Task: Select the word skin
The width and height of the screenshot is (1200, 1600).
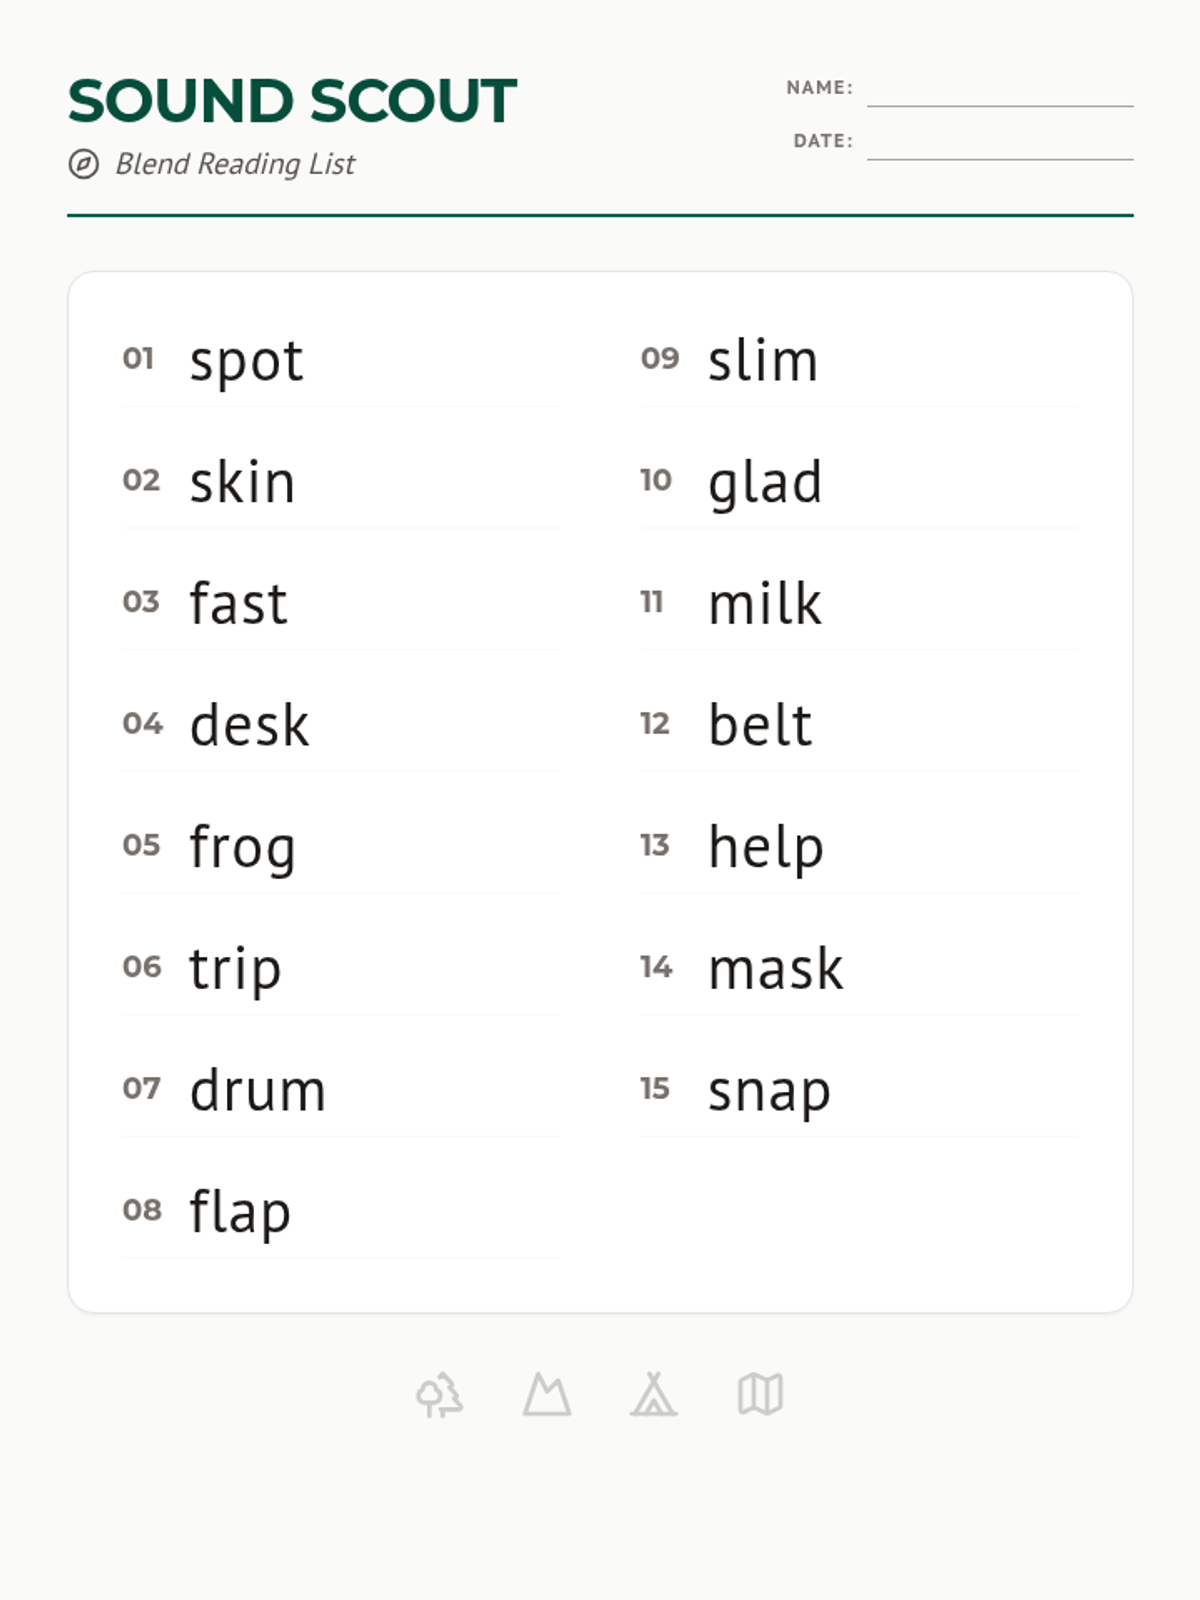Action: click(x=242, y=482)
